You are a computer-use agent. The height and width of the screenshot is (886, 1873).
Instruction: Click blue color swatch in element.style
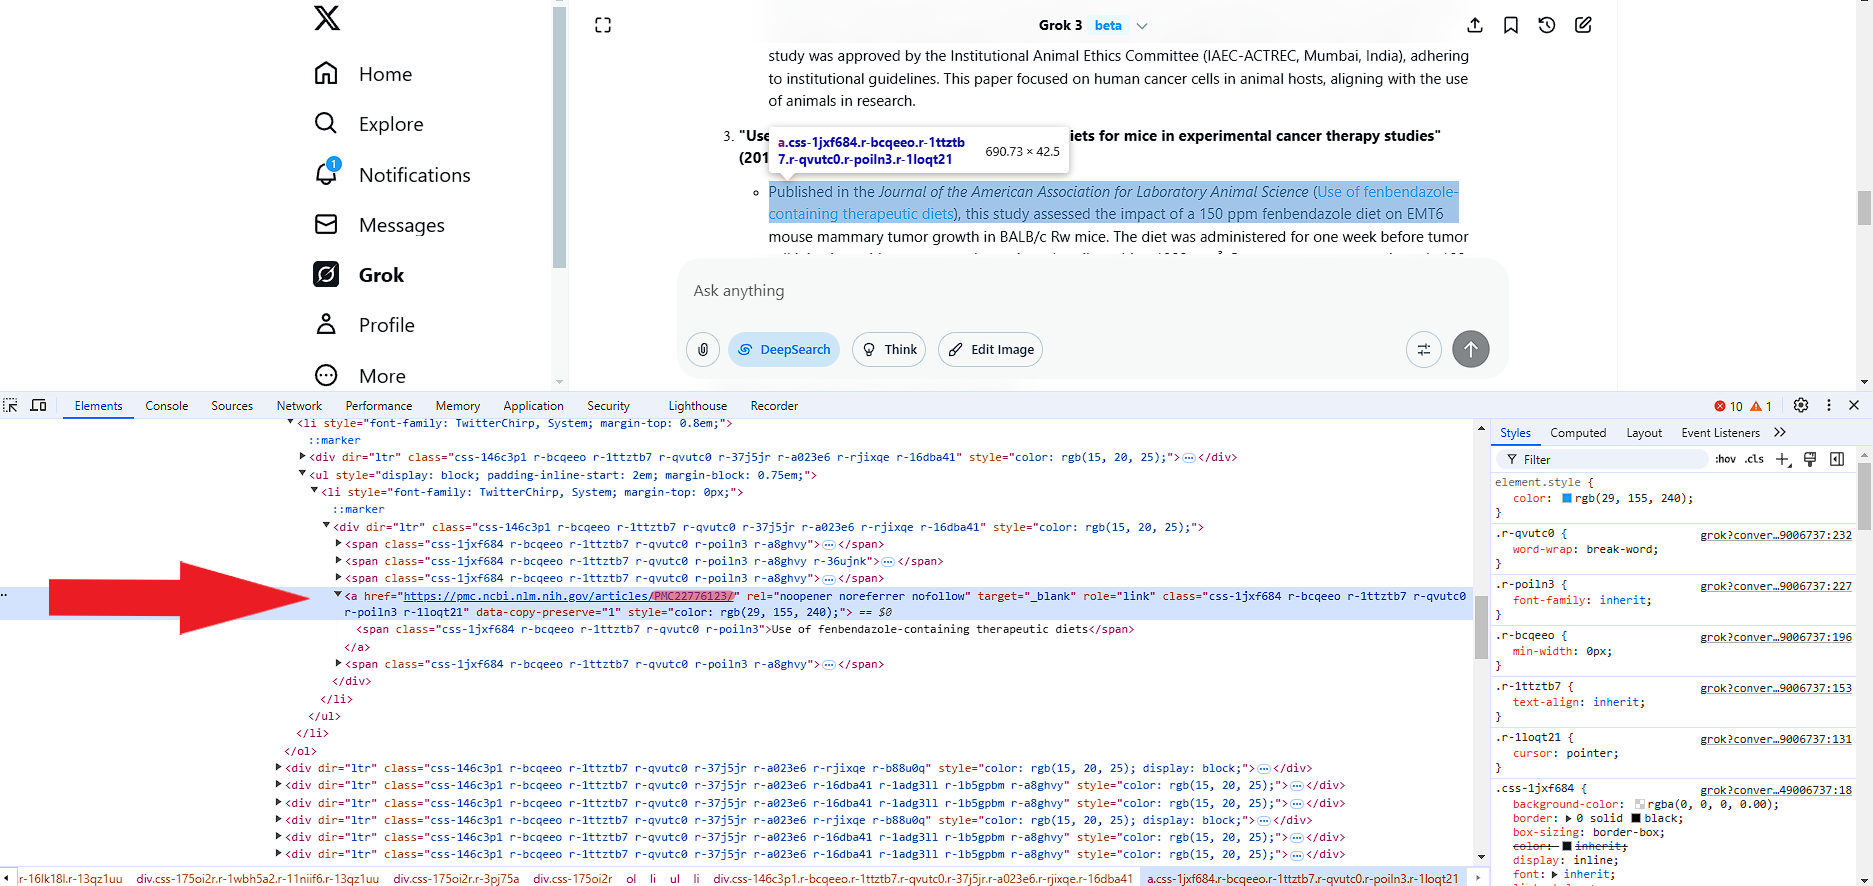pos(1567,498)
